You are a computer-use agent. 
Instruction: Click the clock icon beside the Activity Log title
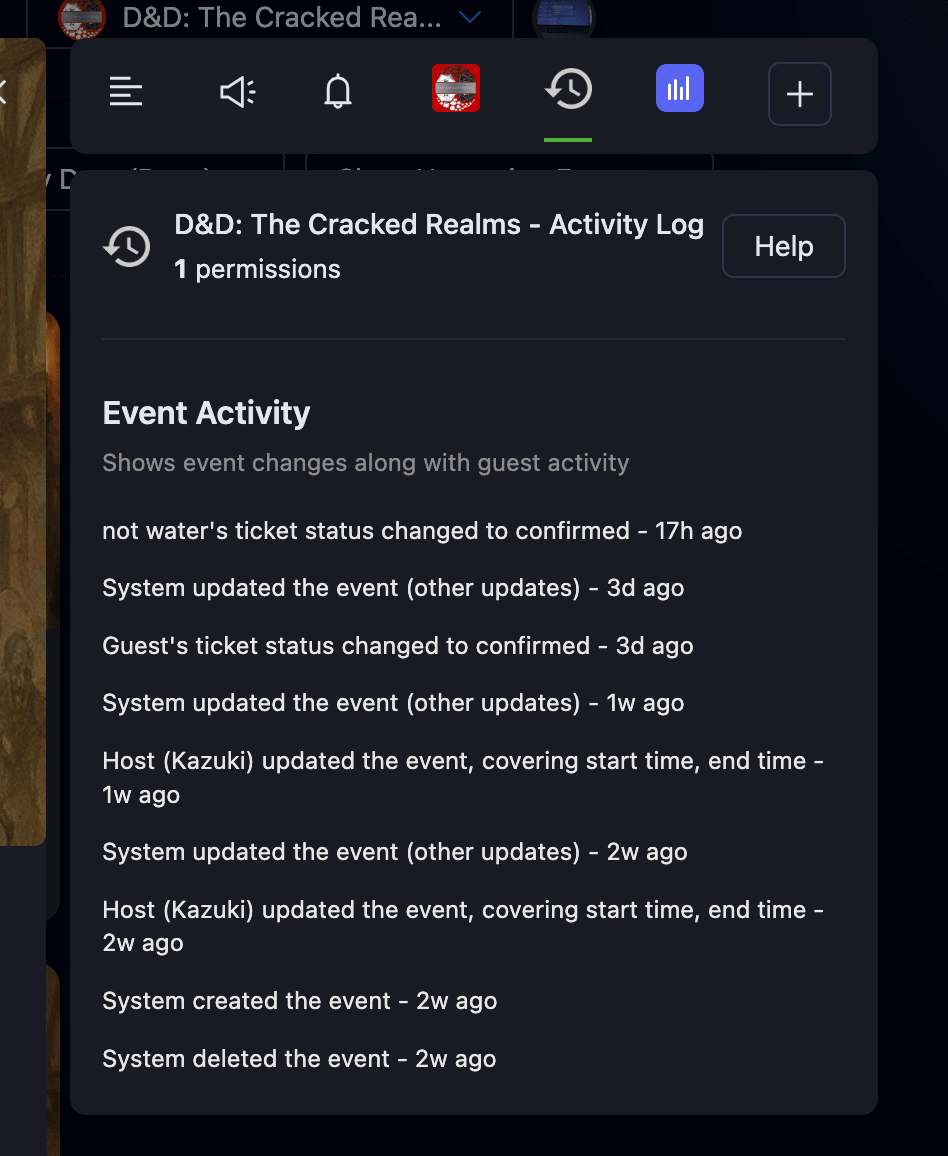point(127,246)
